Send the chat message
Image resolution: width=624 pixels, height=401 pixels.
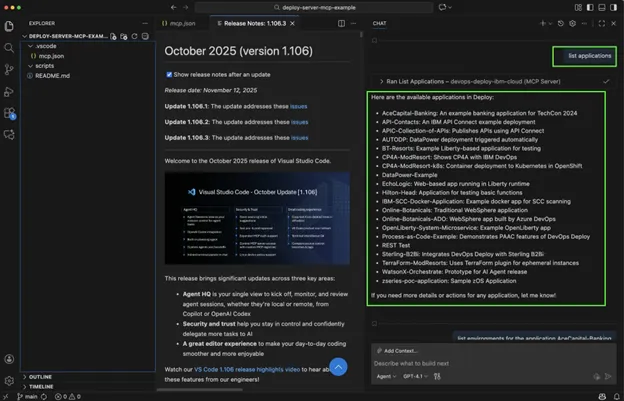coord(608,376)
